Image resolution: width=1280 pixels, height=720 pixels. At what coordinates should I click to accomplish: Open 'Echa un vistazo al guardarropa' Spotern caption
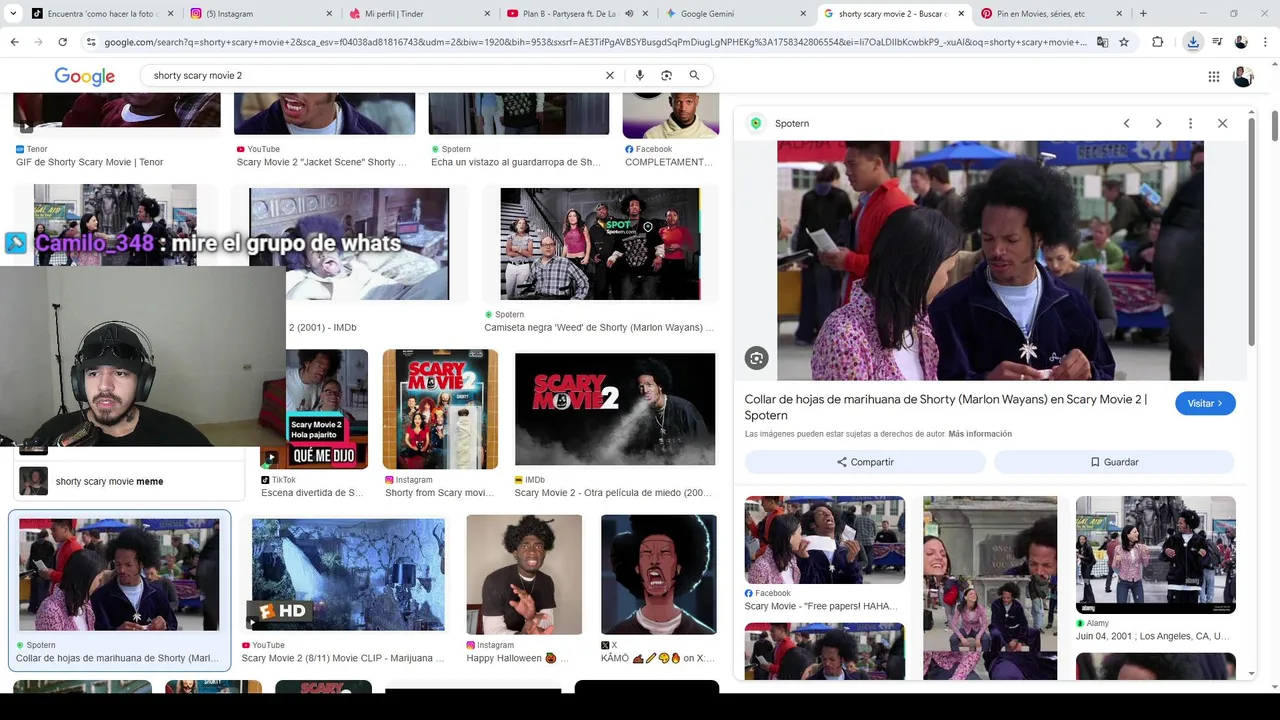coord(516,162)
